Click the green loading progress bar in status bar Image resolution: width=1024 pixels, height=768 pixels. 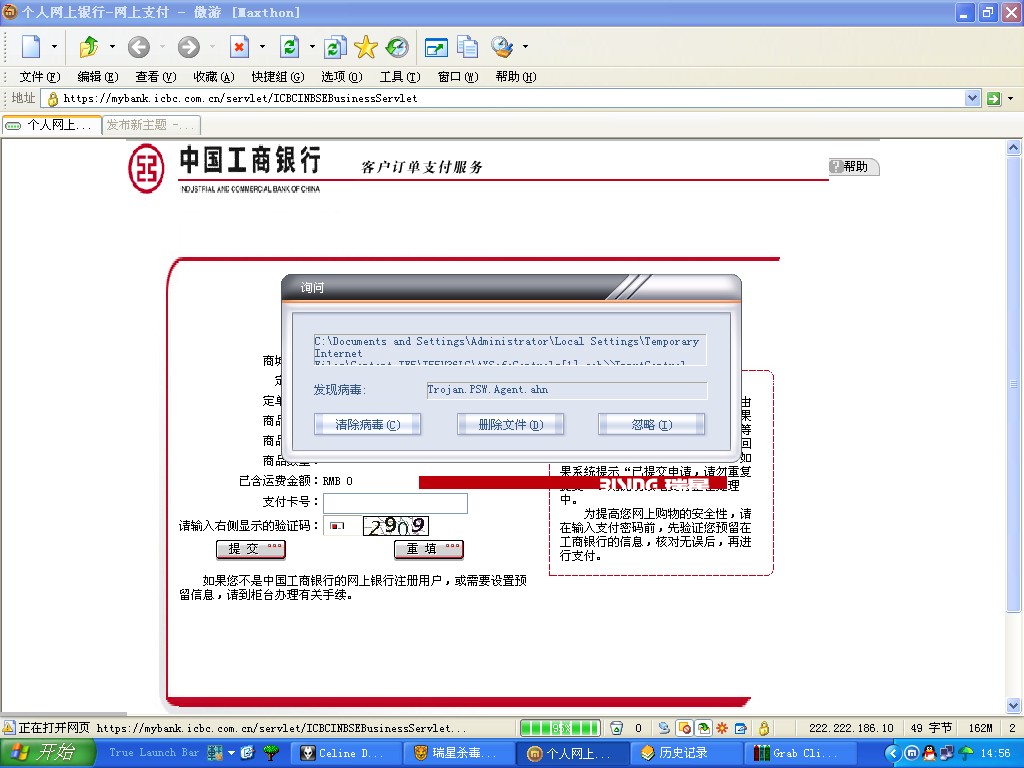click(560, 728)
